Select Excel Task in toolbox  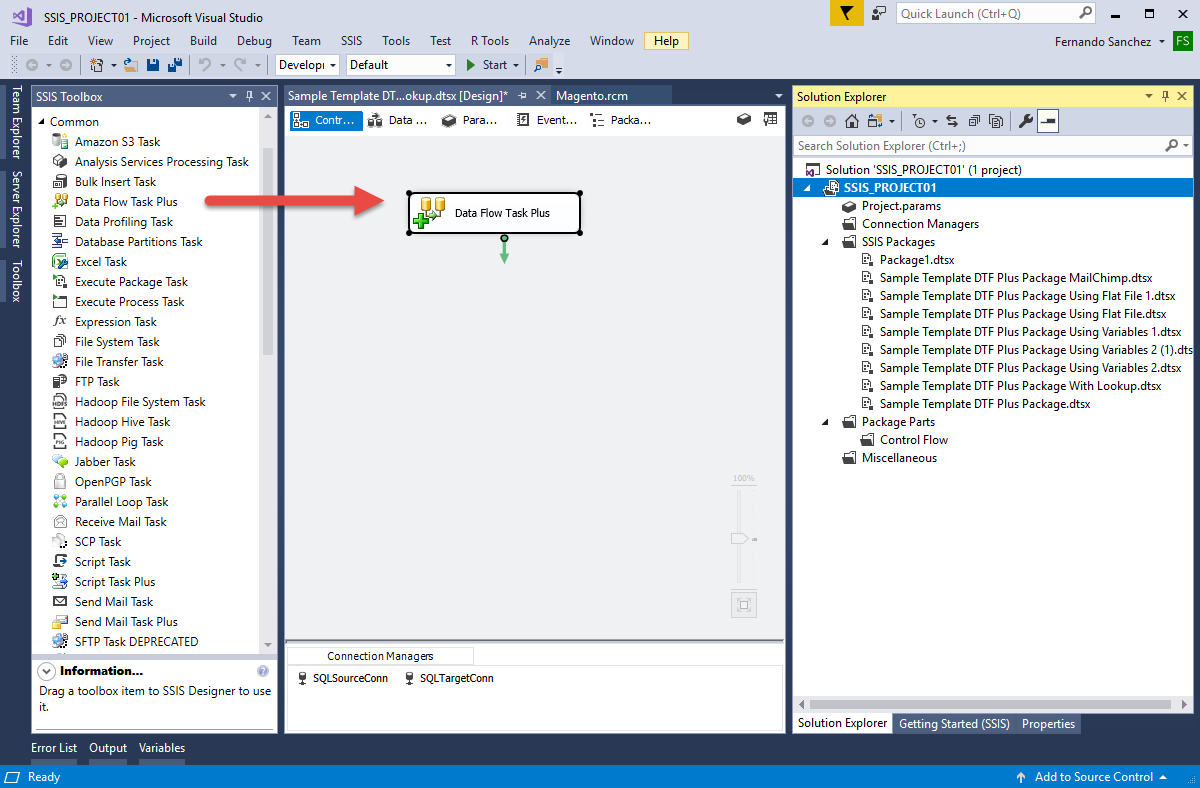pos(101,262)
